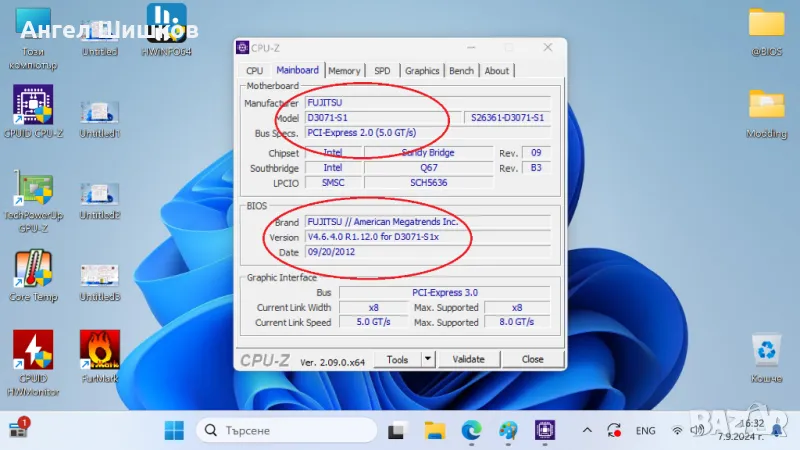Switch to the Memory tab
The image size is (800, 450).
click(344, 71)
